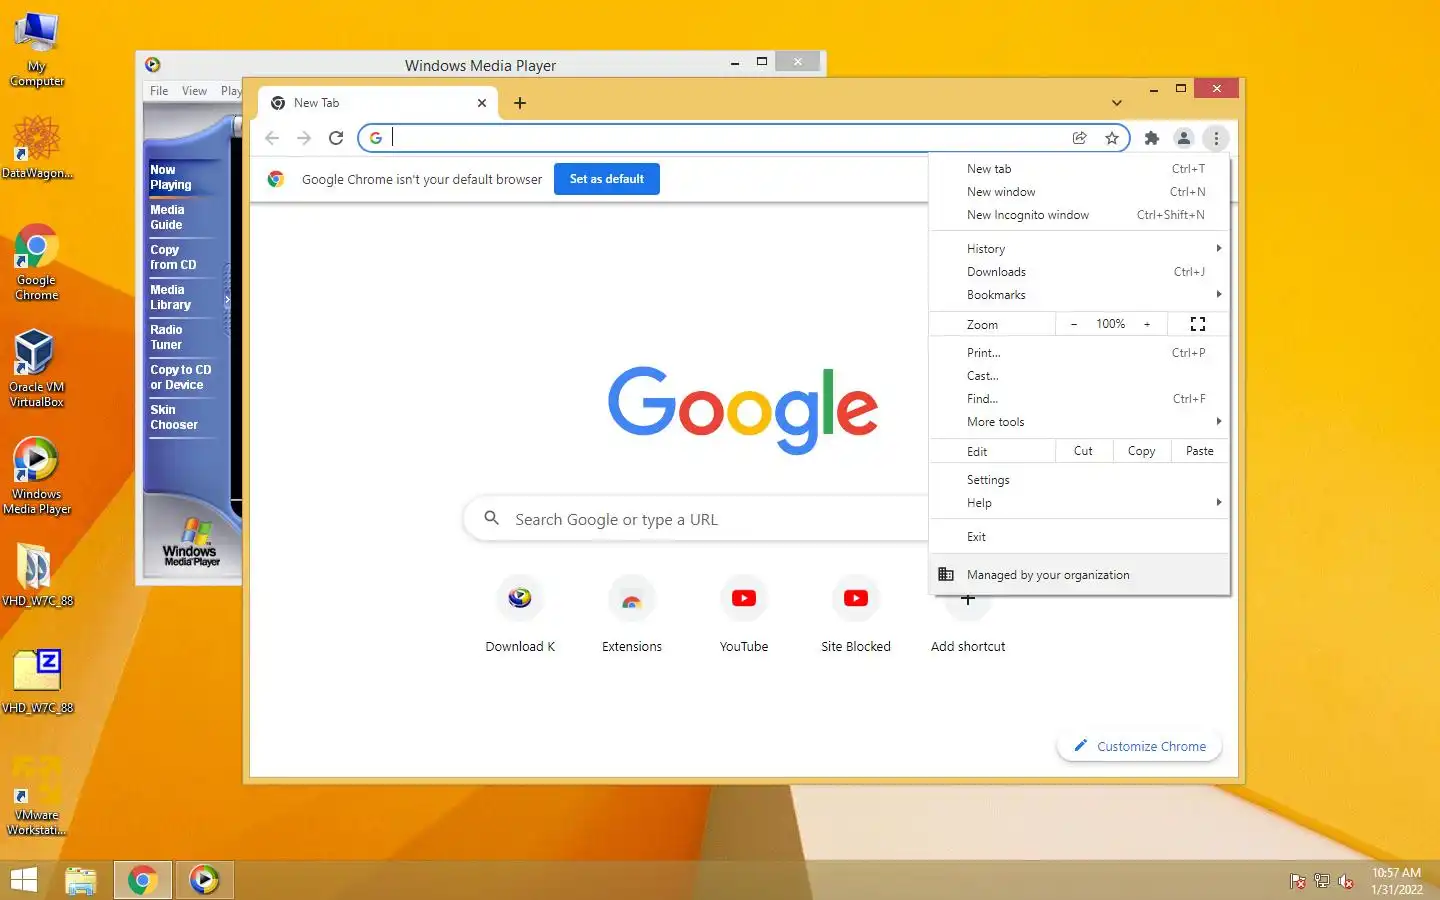Open a new tab with the plus button
Viewport: 1440px width, 900px height.
(520, 103)
